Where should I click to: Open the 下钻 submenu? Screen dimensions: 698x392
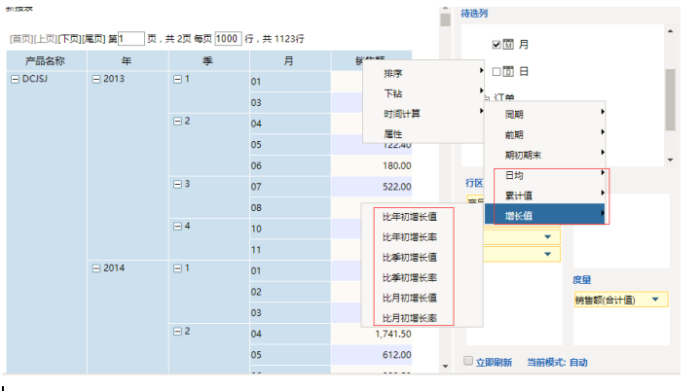(x=423, y=93)
